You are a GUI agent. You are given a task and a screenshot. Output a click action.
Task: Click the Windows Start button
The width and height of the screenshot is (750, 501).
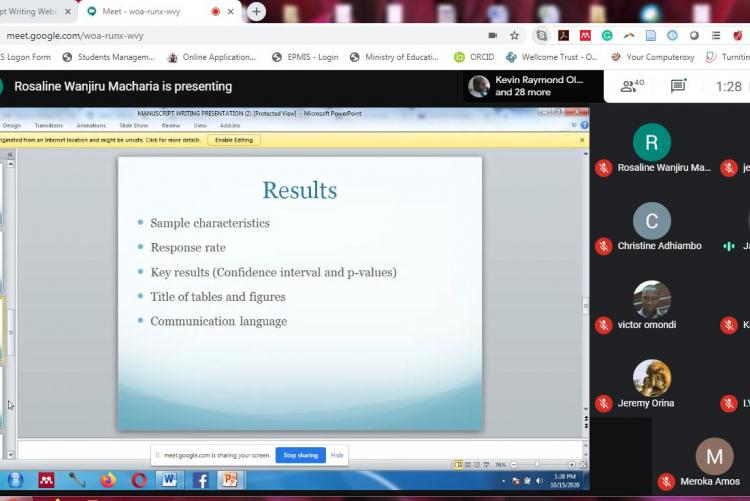pyautogui.click(x=15, y=480)
